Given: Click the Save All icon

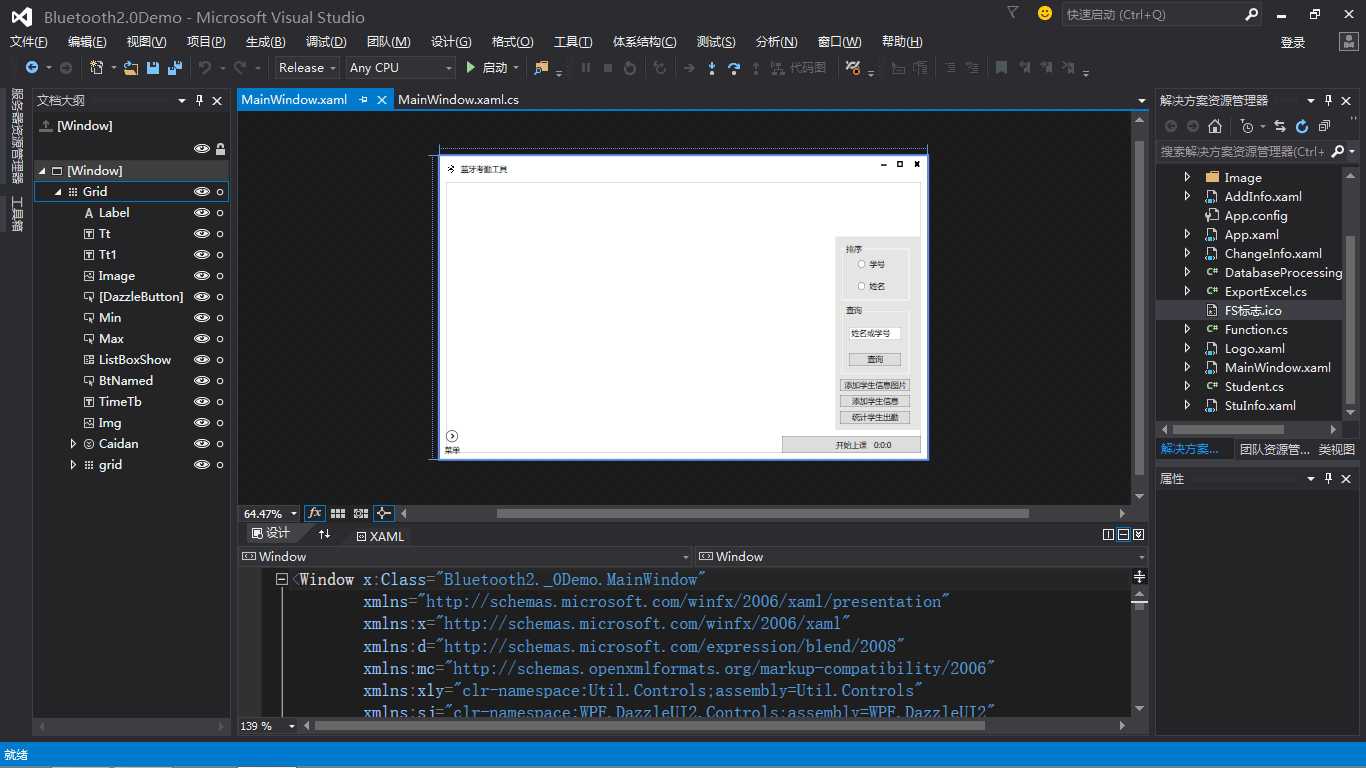Looking at the screenshot, I should pyautogui.click(x=174, y=68).
